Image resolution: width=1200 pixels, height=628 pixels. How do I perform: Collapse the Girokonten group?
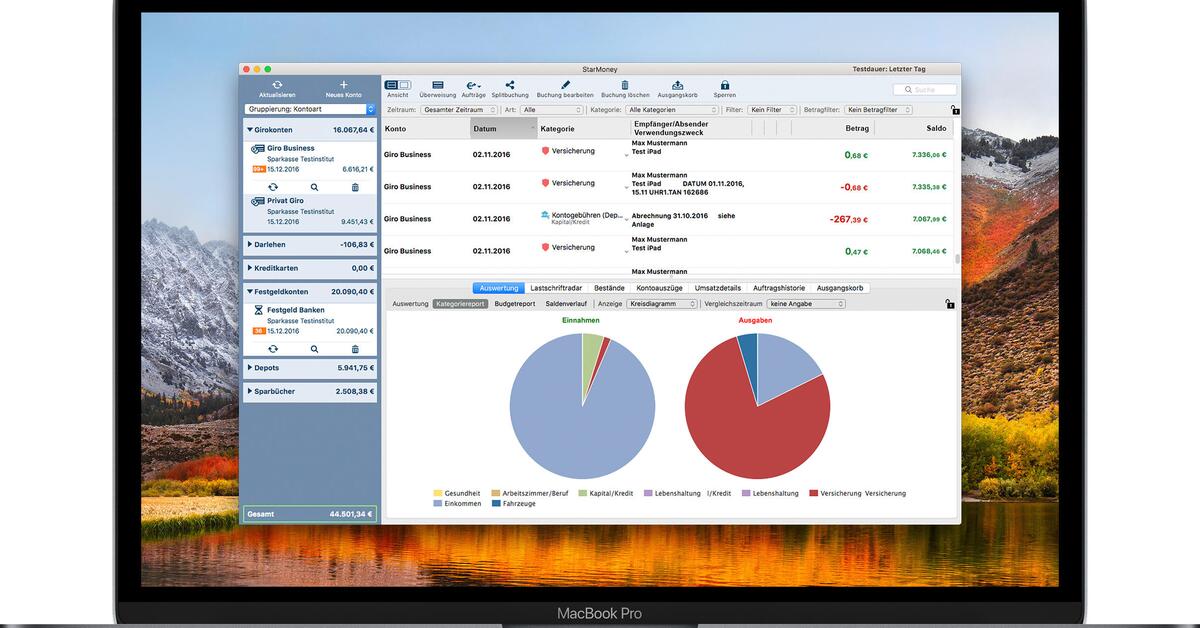tap(252, 129)
